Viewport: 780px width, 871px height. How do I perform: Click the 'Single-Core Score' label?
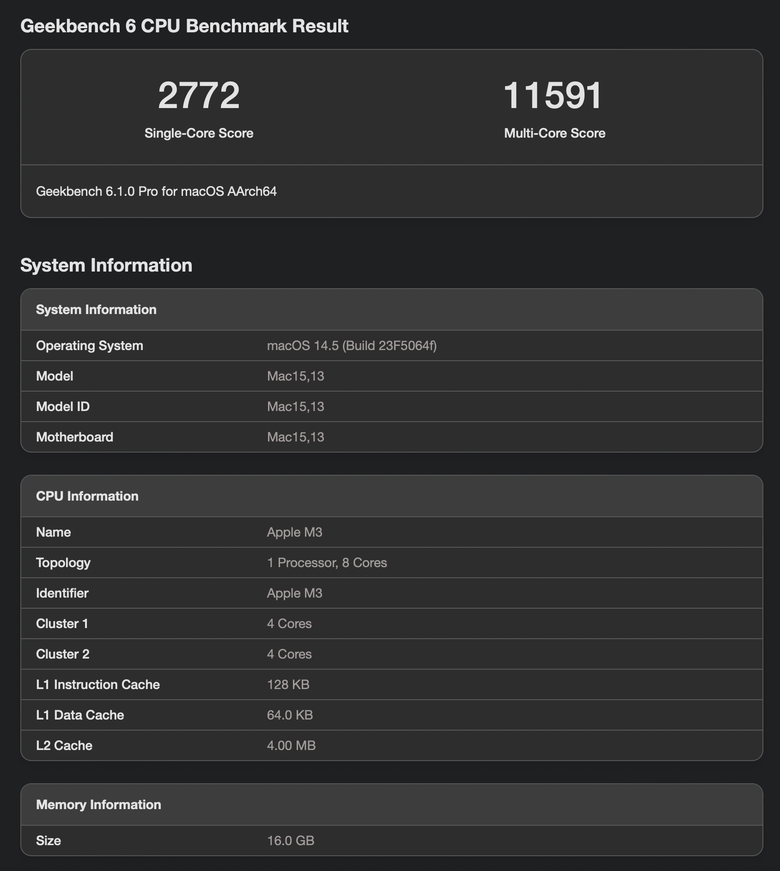point(199,133)
